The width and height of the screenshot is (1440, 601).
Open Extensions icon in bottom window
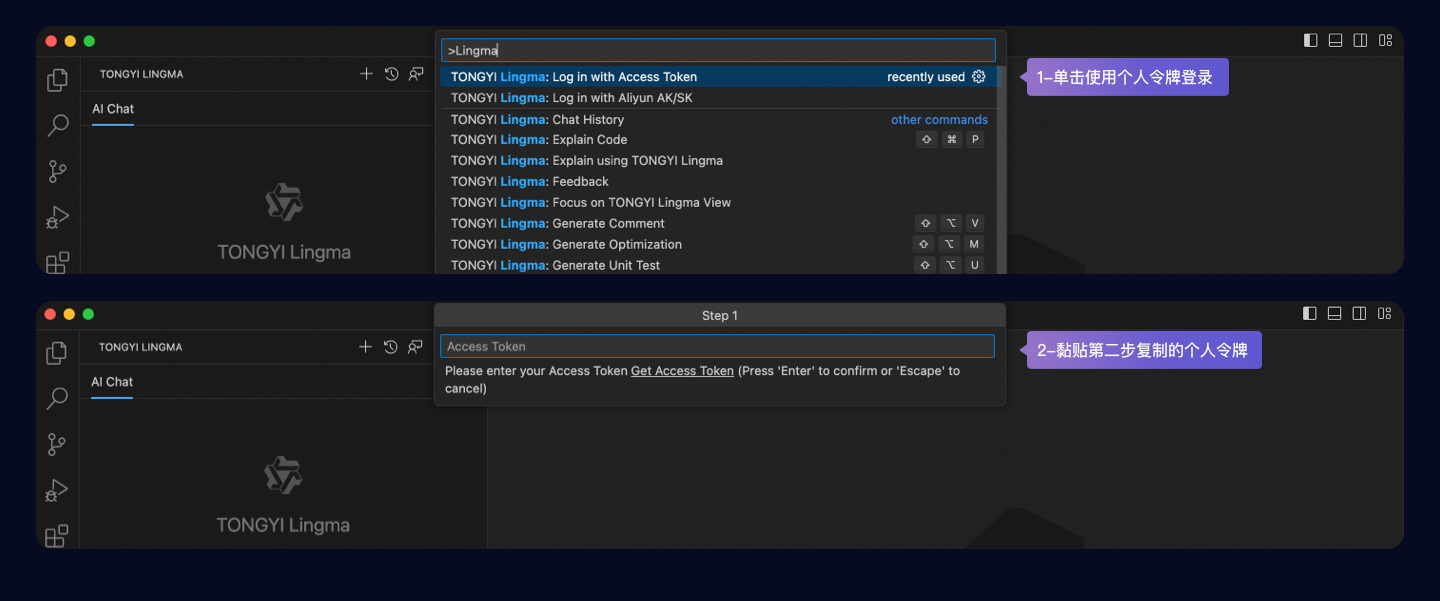pyautogui.click(x=57, y=536)
